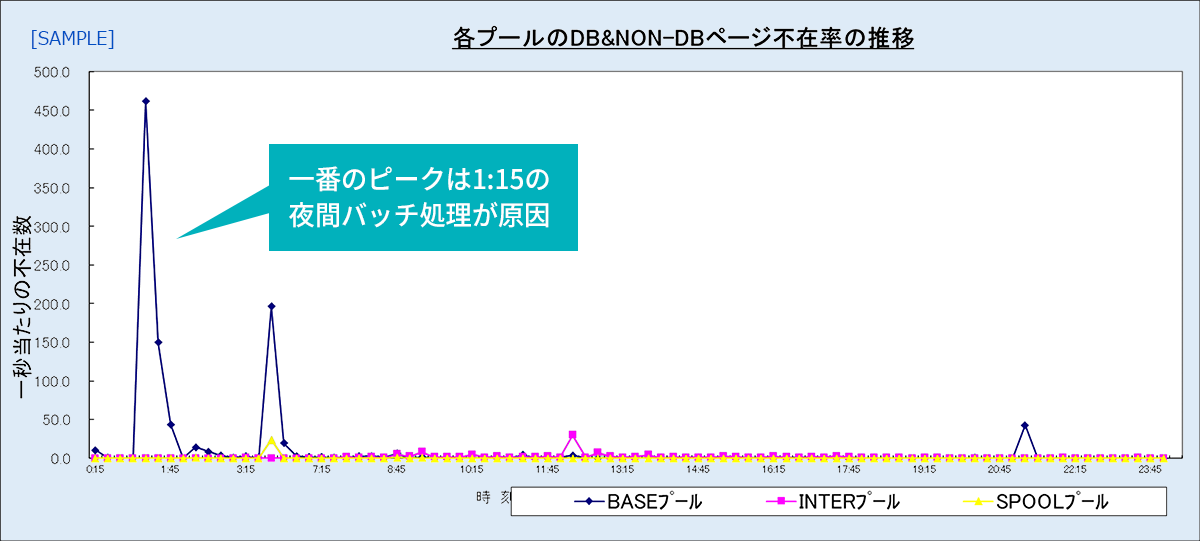Click x-axis label 0:15
The image size is (1200, 541).
click(95, 469)
